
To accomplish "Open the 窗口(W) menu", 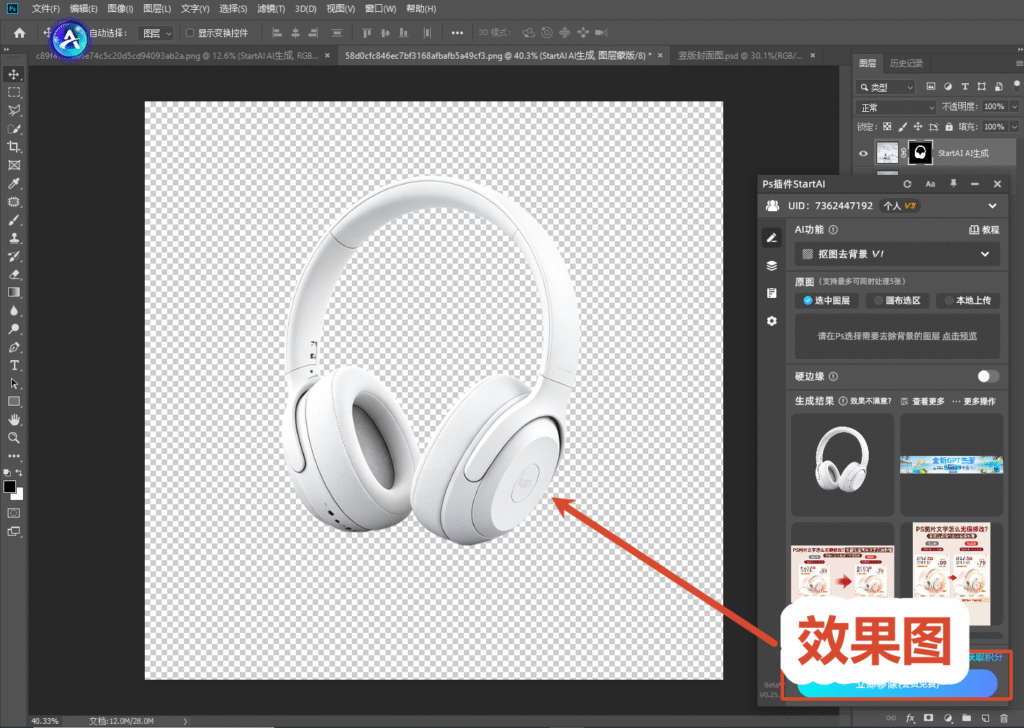I will [381, 8].
